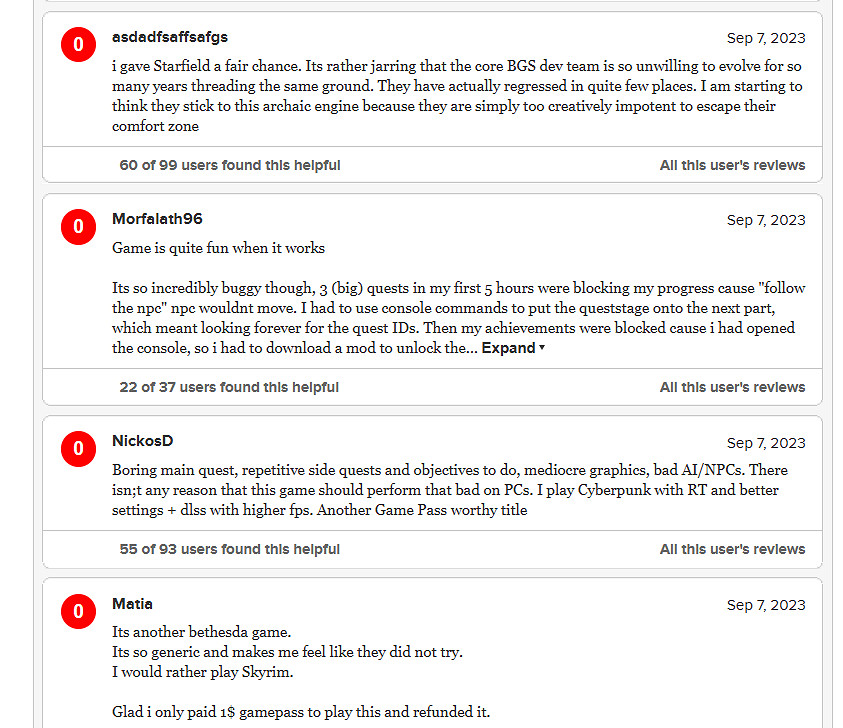Click the date on NickosD's review
Viewport: 843px width, 728px height.
coord(765,442)
